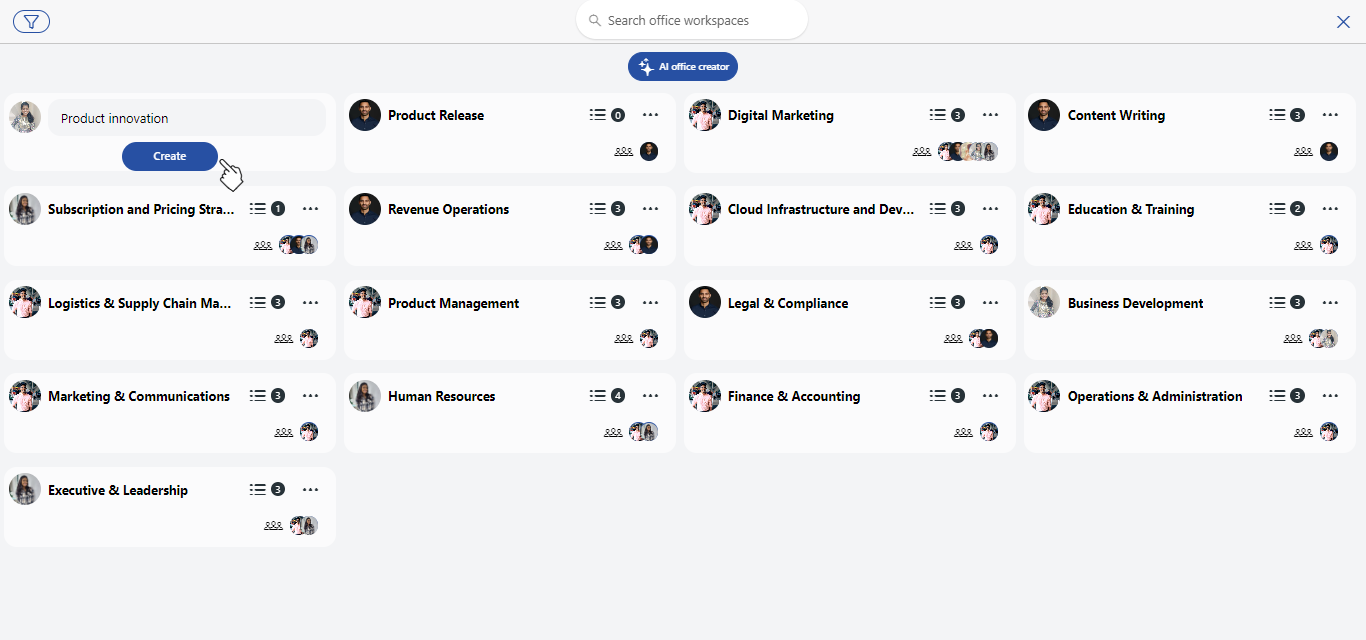This screenshot has height=640, width=1366.
Task: Launch the AI office creator
Action: pyautogui.click(x=683, y=67)
